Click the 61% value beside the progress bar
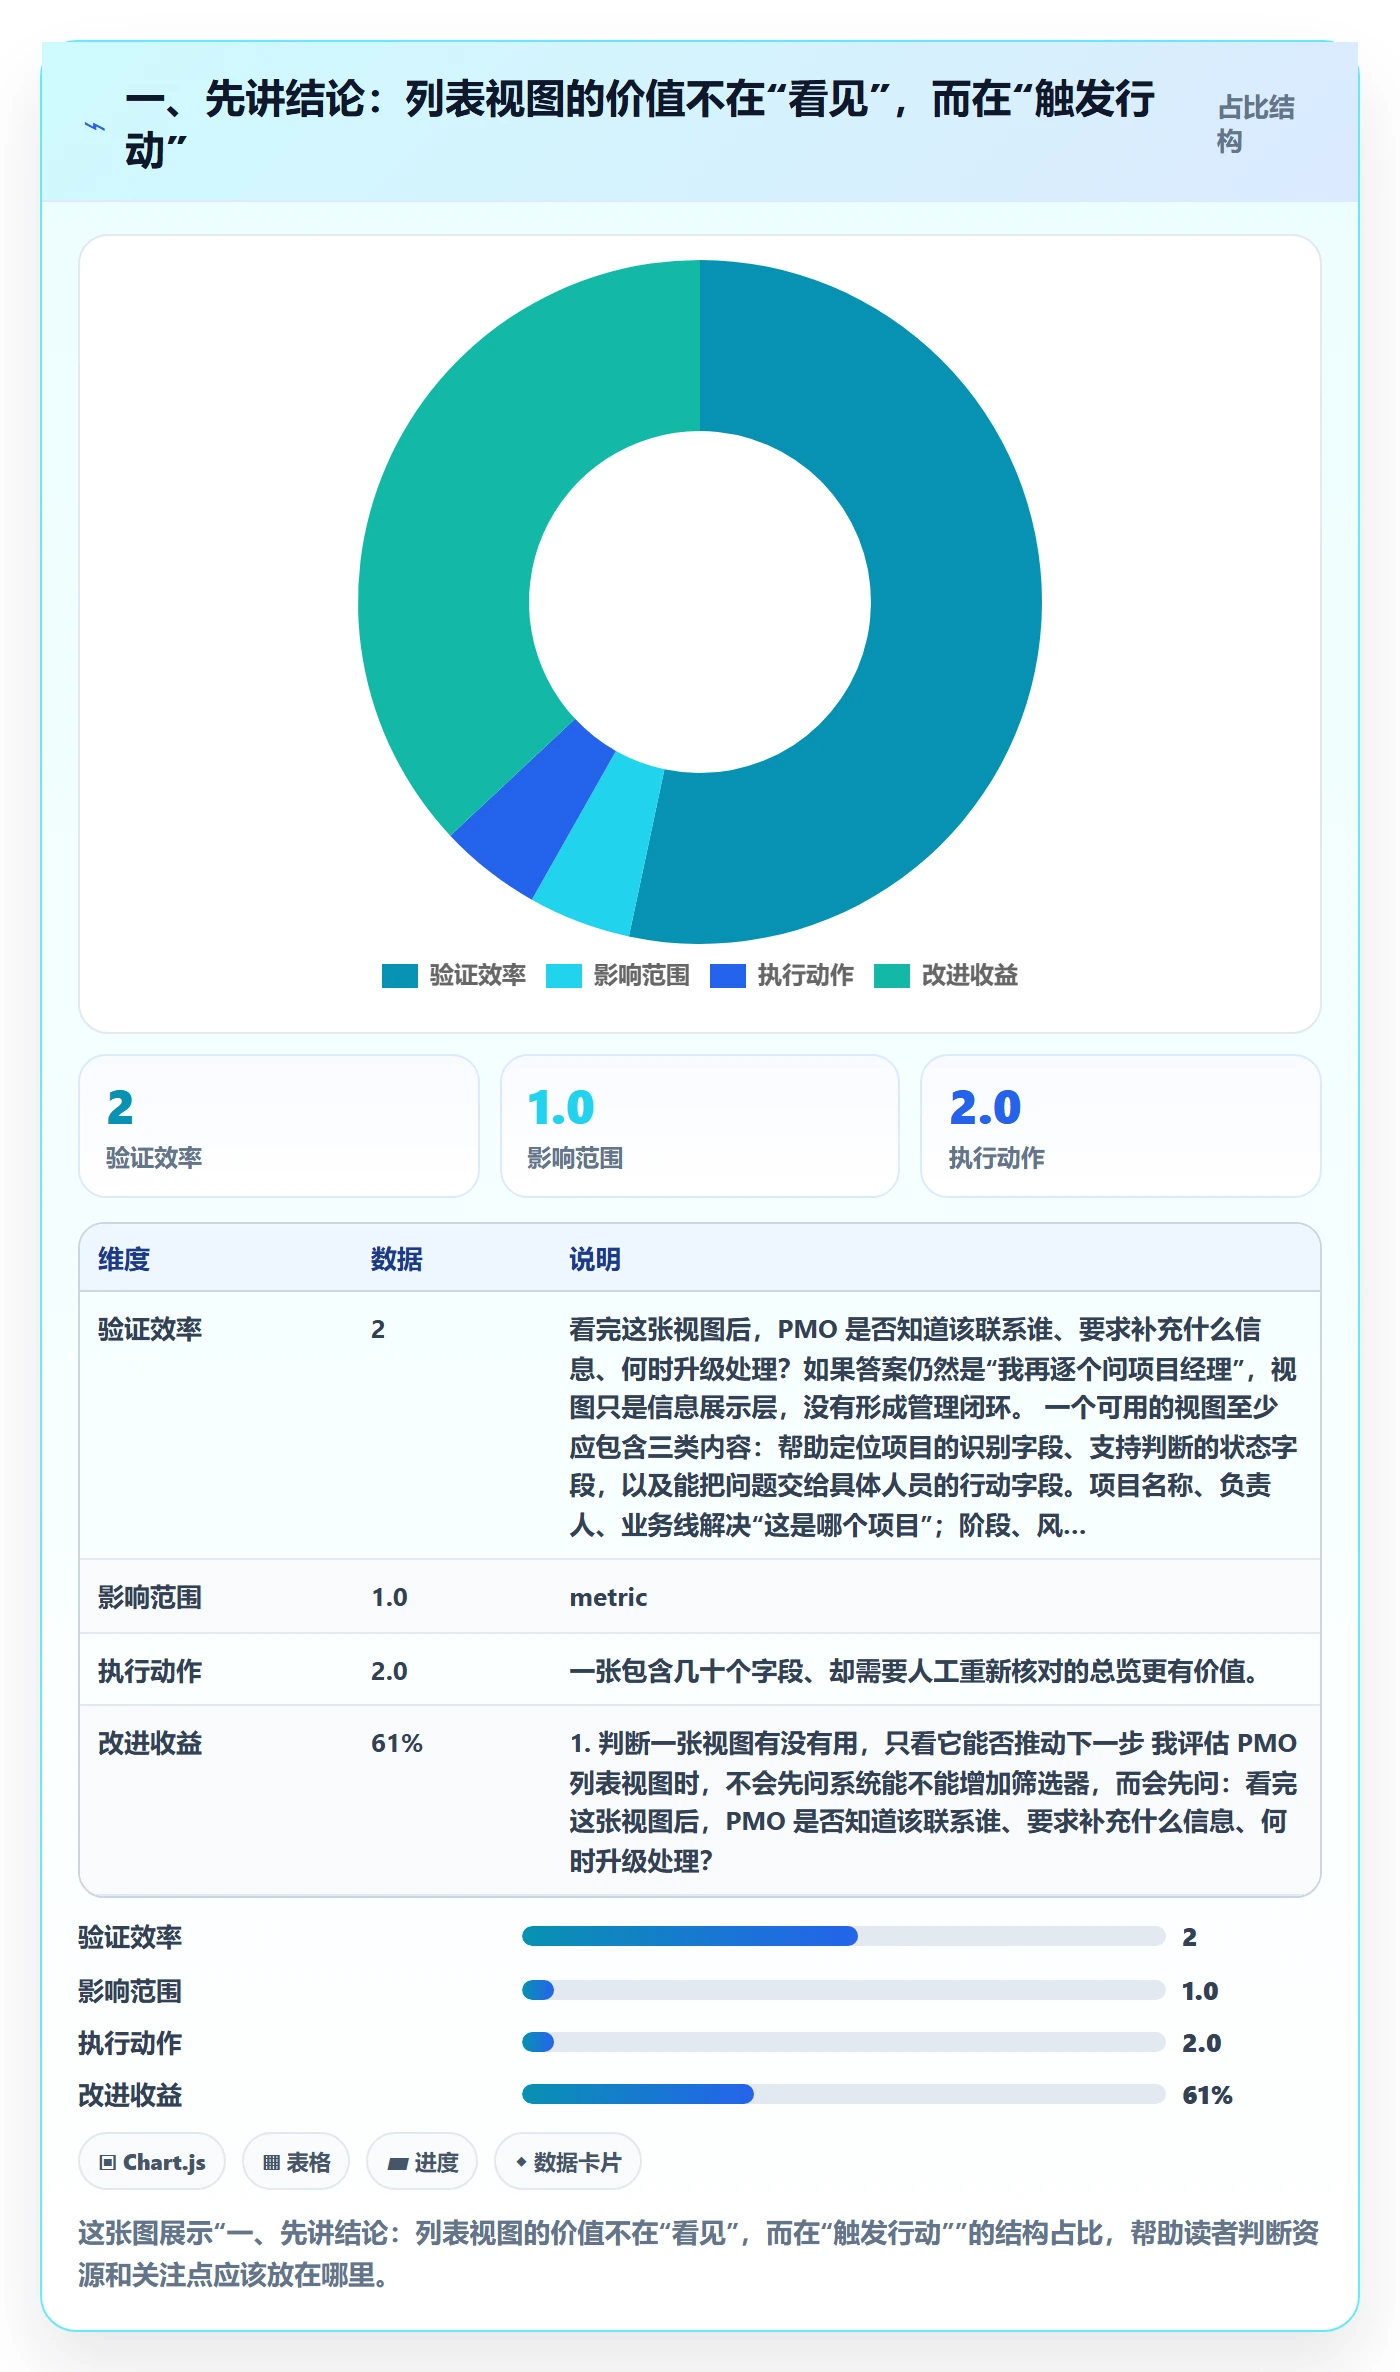The width and height of the screenshot is (1400, 2372). click(1207, 2096)
